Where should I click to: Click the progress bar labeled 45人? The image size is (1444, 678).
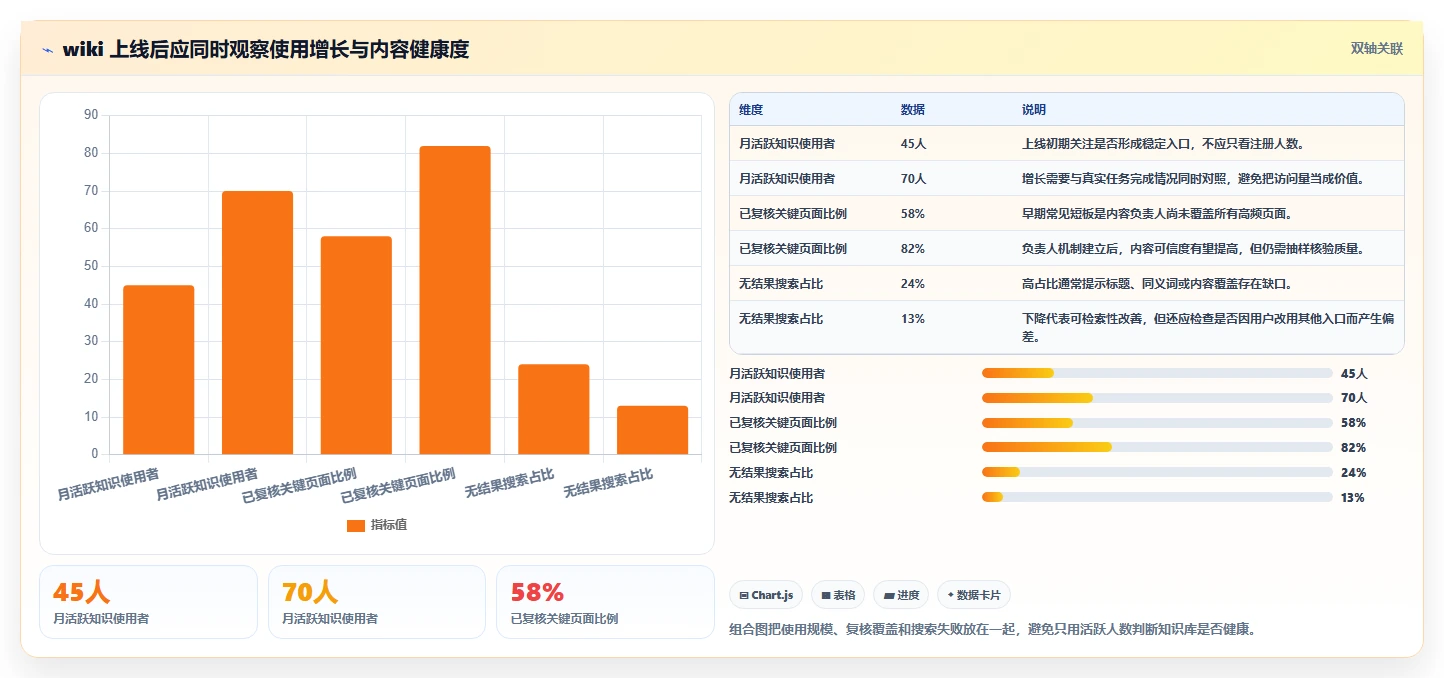click(x=1157, y=373)
